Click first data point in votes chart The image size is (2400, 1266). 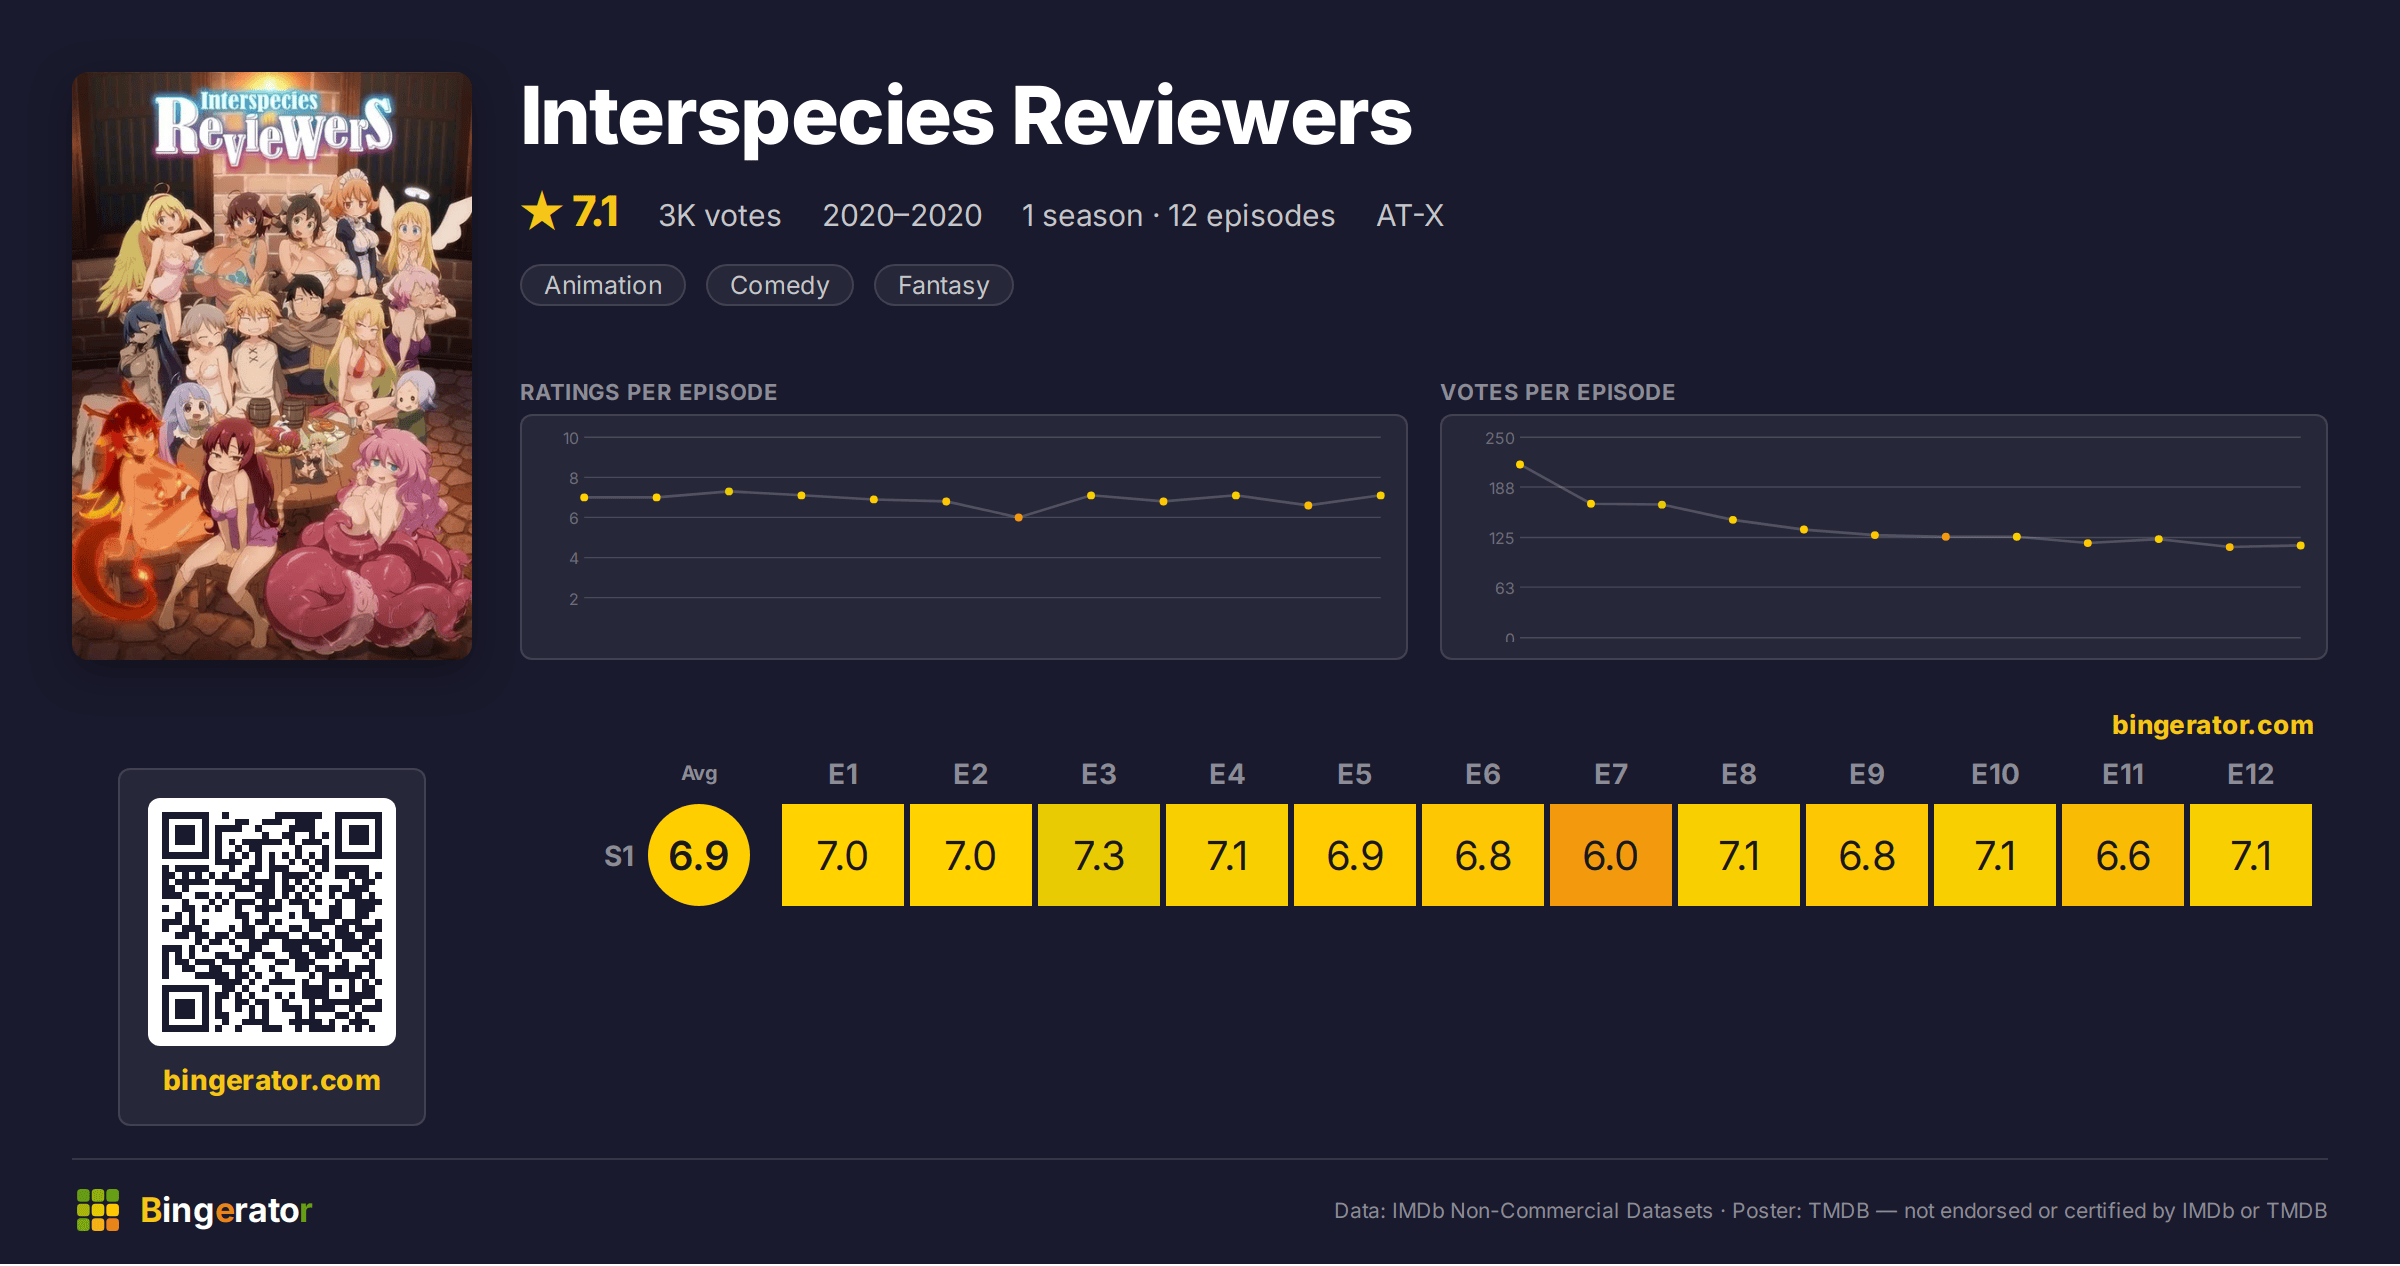1520,465
